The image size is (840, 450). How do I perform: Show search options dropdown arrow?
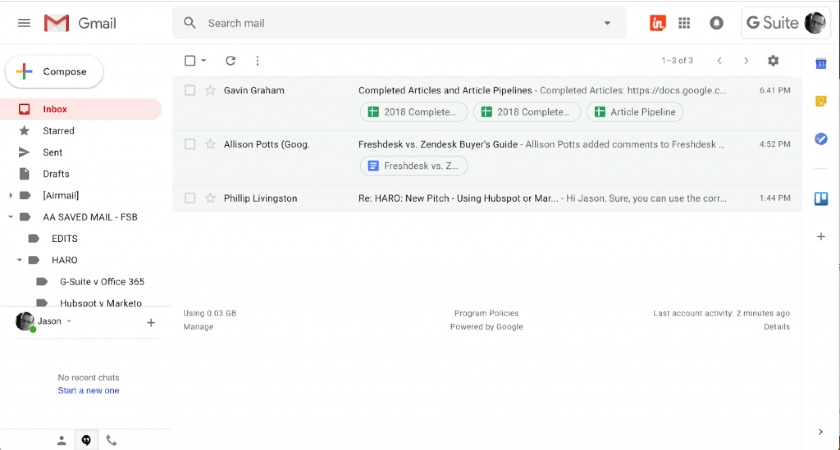click(x=607, y=23)
